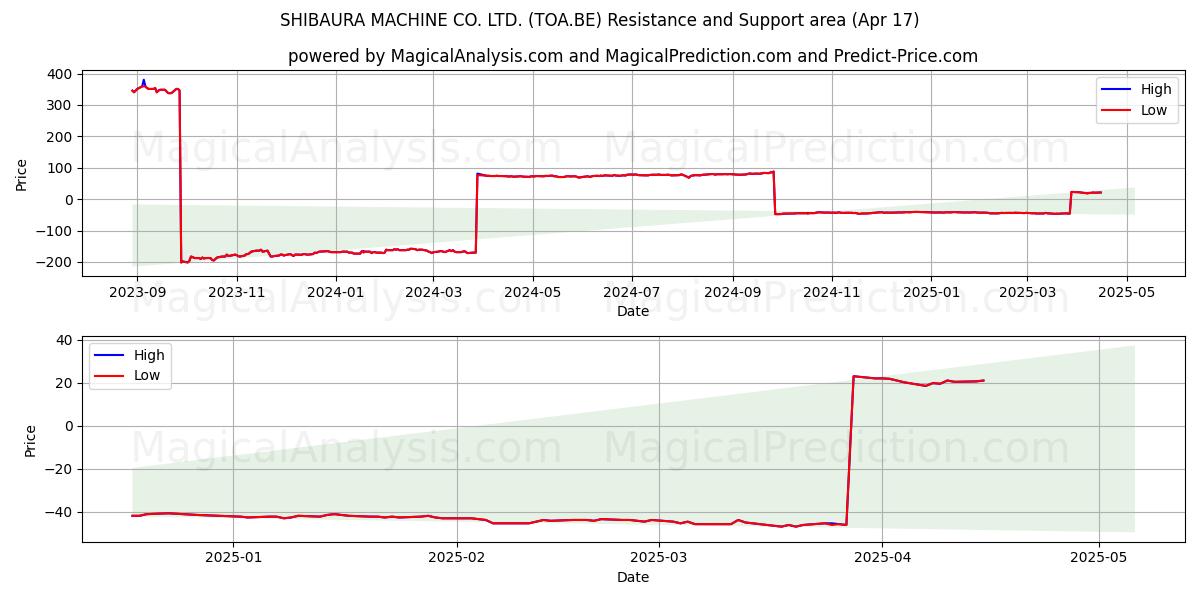Click the top chart 2025-05 tick label
The height and width of the screenshot is (600, 1200).
1127,291
